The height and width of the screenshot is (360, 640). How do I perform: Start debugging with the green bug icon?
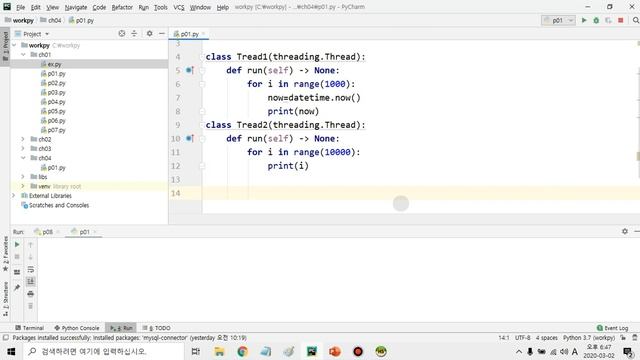596,20
